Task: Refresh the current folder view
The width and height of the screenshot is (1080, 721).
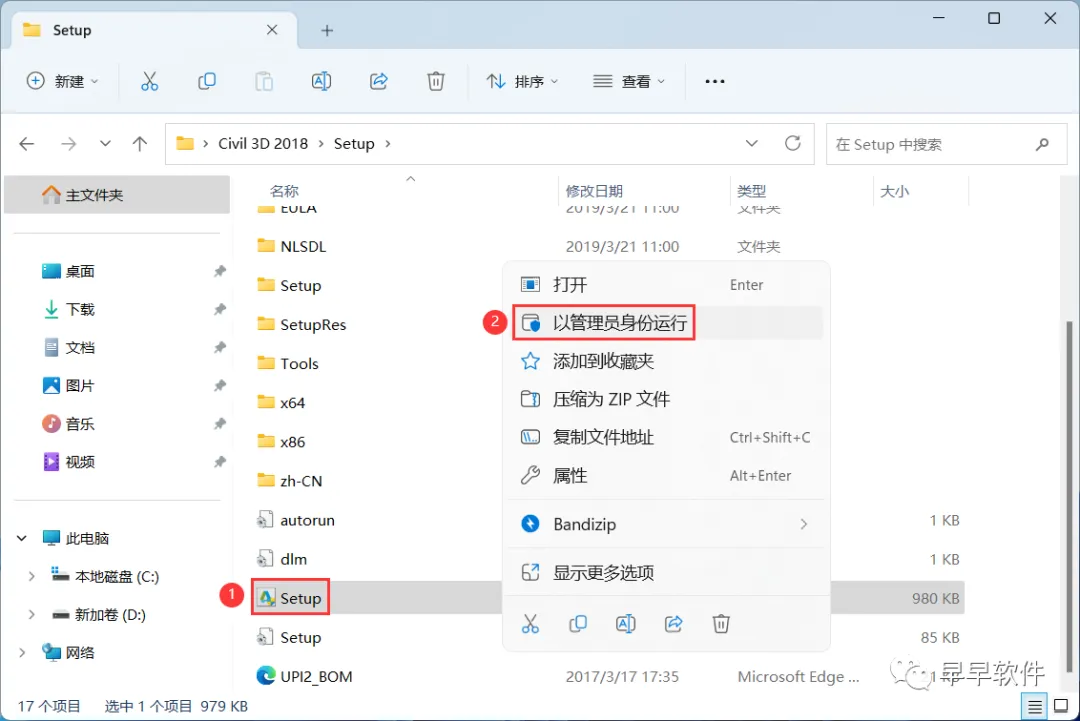Action: [x=793, y=143]
